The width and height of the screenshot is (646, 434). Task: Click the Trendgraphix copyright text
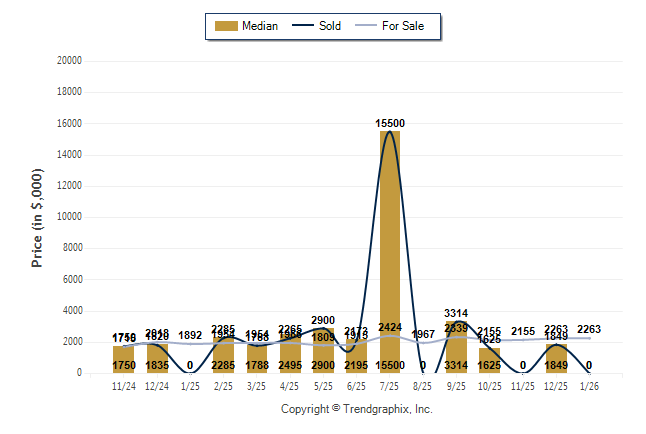(x=356, y=409)
